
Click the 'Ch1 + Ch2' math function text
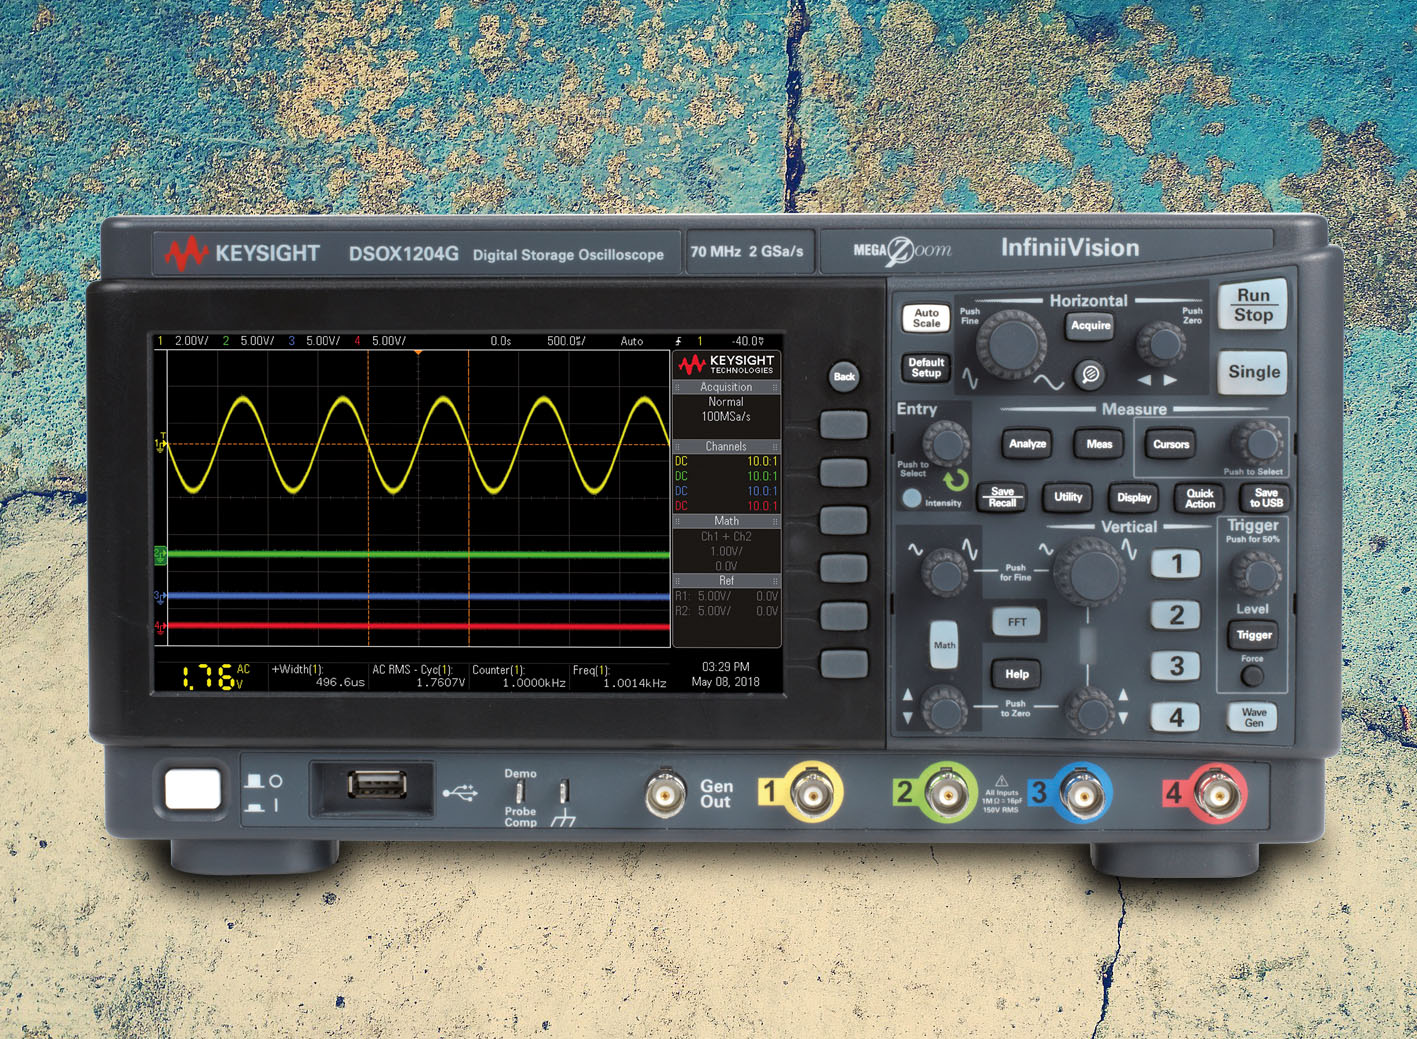coord(726,537)
